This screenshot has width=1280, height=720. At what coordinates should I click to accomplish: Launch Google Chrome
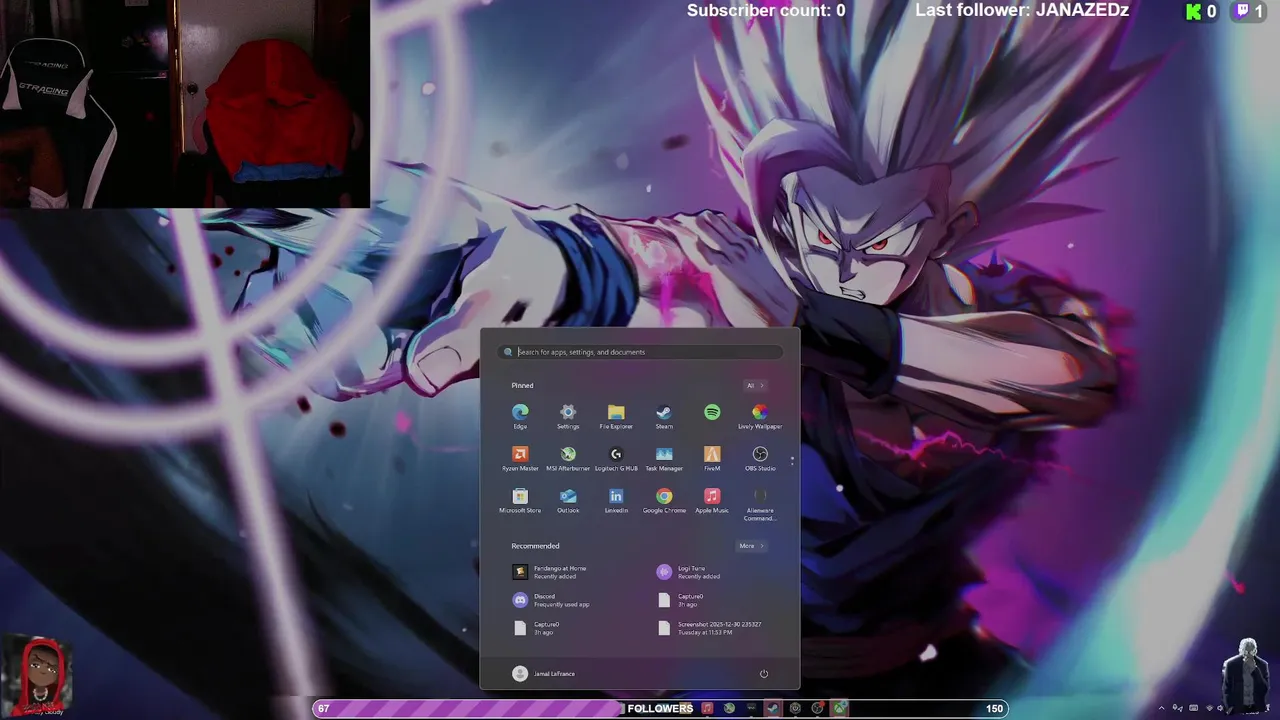pos(664,501)
